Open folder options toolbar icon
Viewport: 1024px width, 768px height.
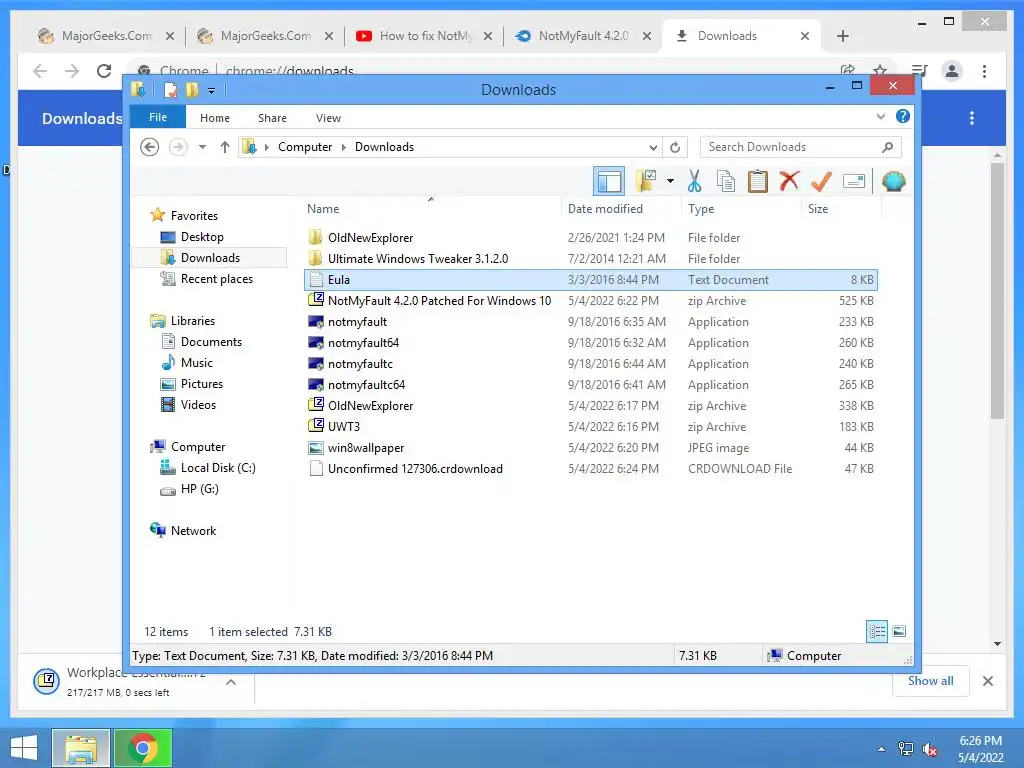[x=645, y=181]
